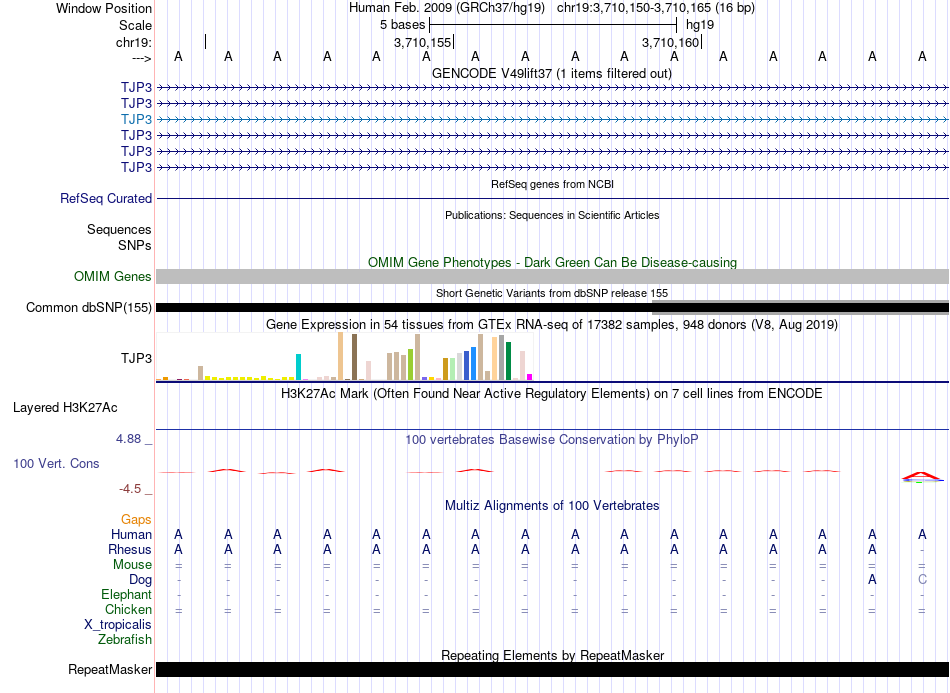Click the Zebrafish species label
The height and width of the screenshot is (693, 950).
coord(125,640)
